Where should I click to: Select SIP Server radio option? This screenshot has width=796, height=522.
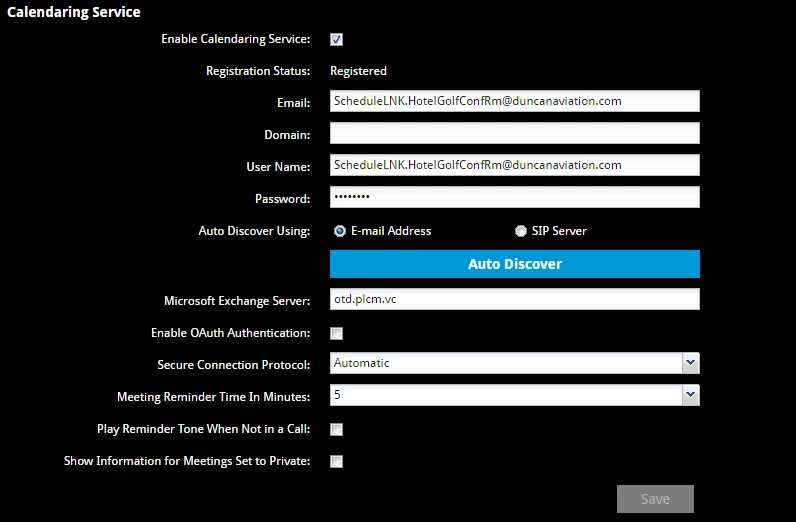(520, 231)
